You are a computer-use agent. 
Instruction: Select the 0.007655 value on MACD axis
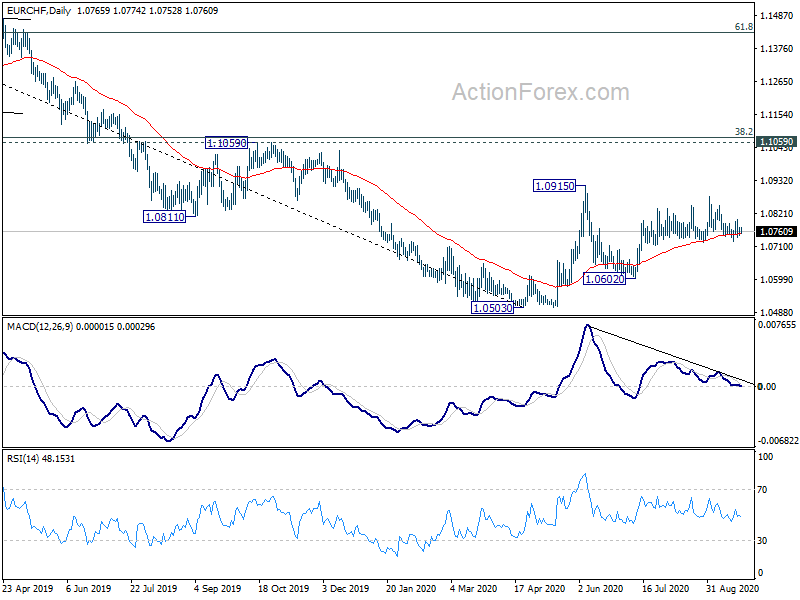coord(777,325)
